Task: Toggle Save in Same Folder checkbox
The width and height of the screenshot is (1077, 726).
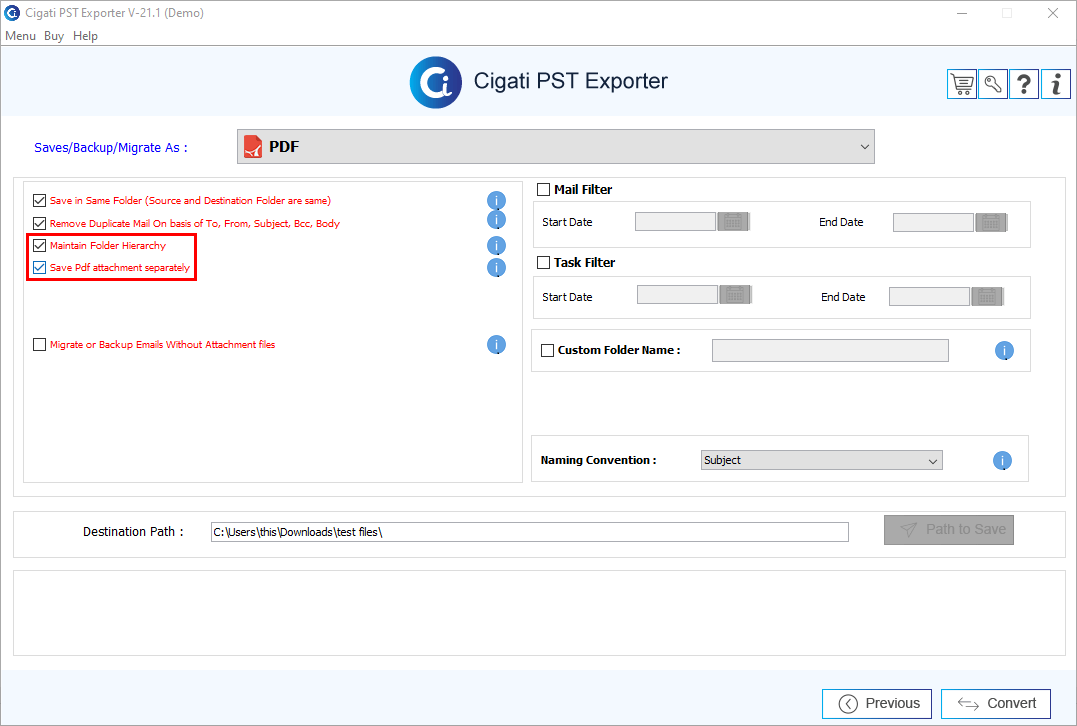Action: pos(39,201)
